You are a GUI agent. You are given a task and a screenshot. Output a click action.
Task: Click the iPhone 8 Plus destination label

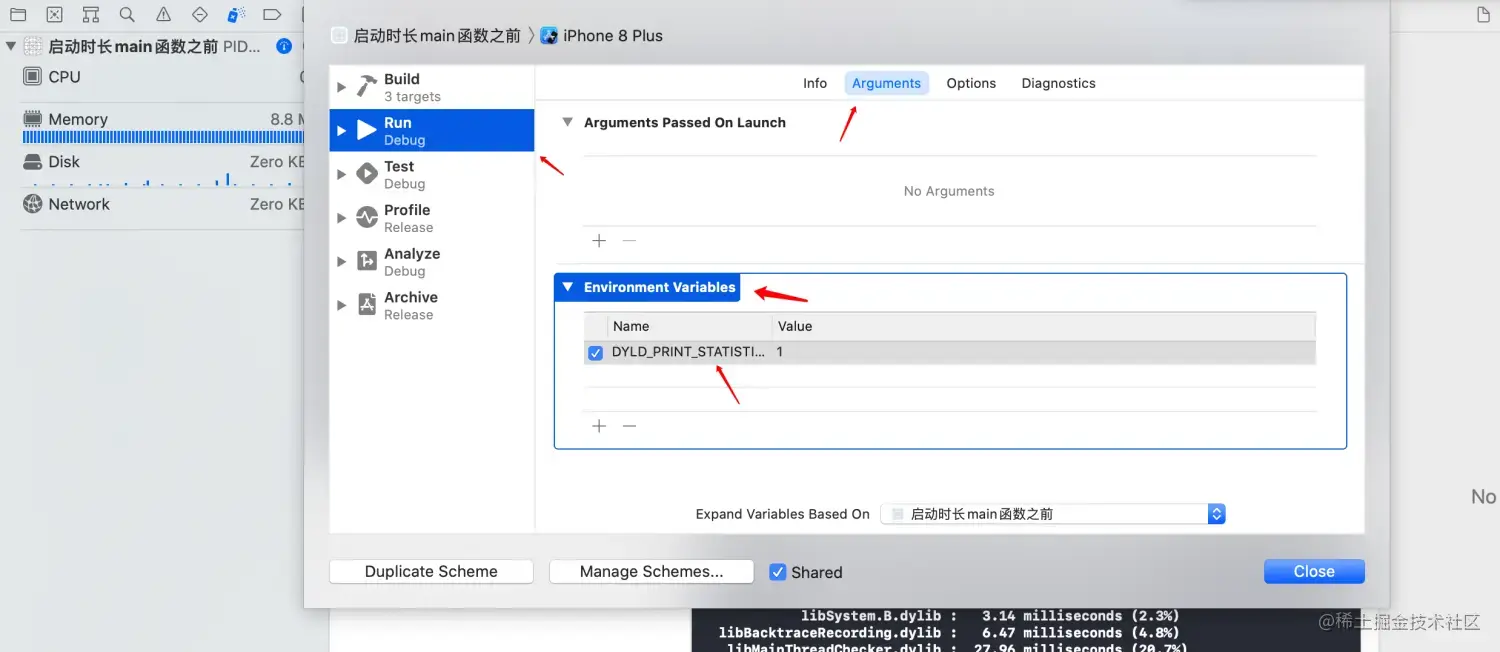613,36
